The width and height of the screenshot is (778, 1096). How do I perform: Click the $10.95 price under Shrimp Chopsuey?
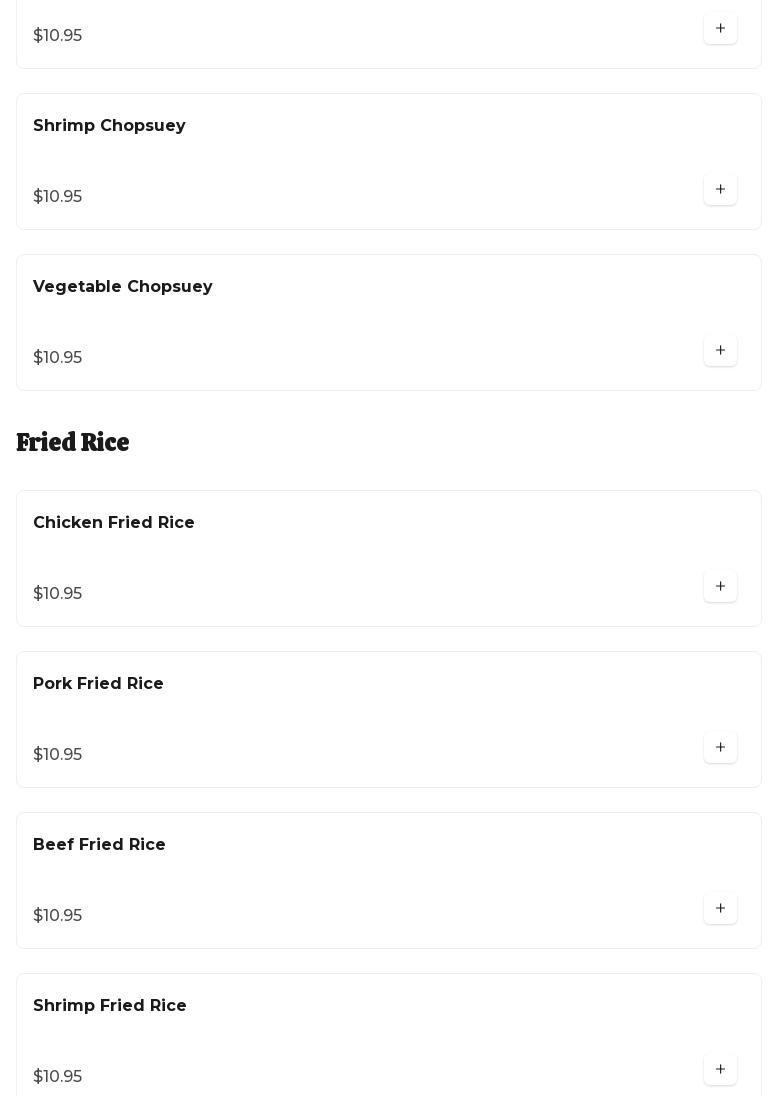[58, 197]
